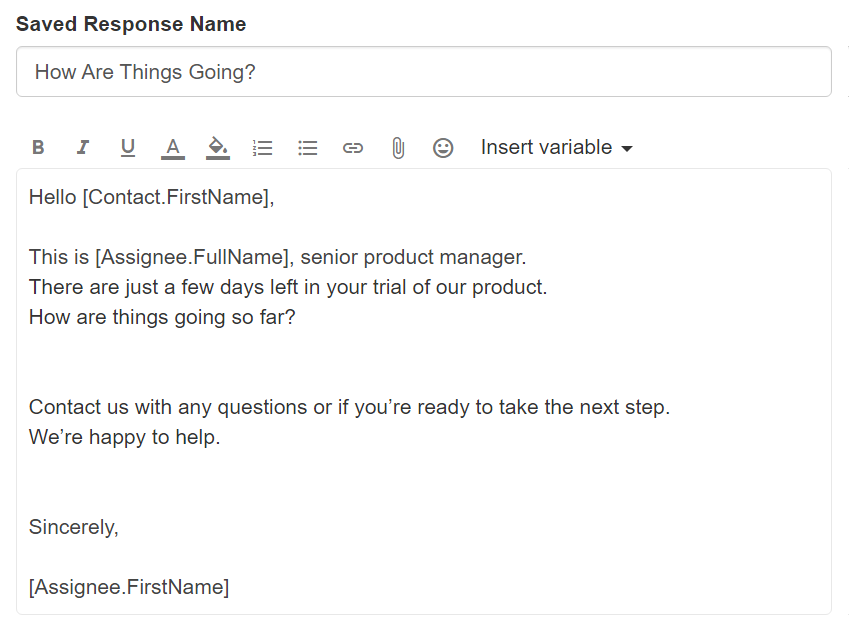Click the Insert variable caret arrow
Screen dimensions: 849x631
[627, 149]
